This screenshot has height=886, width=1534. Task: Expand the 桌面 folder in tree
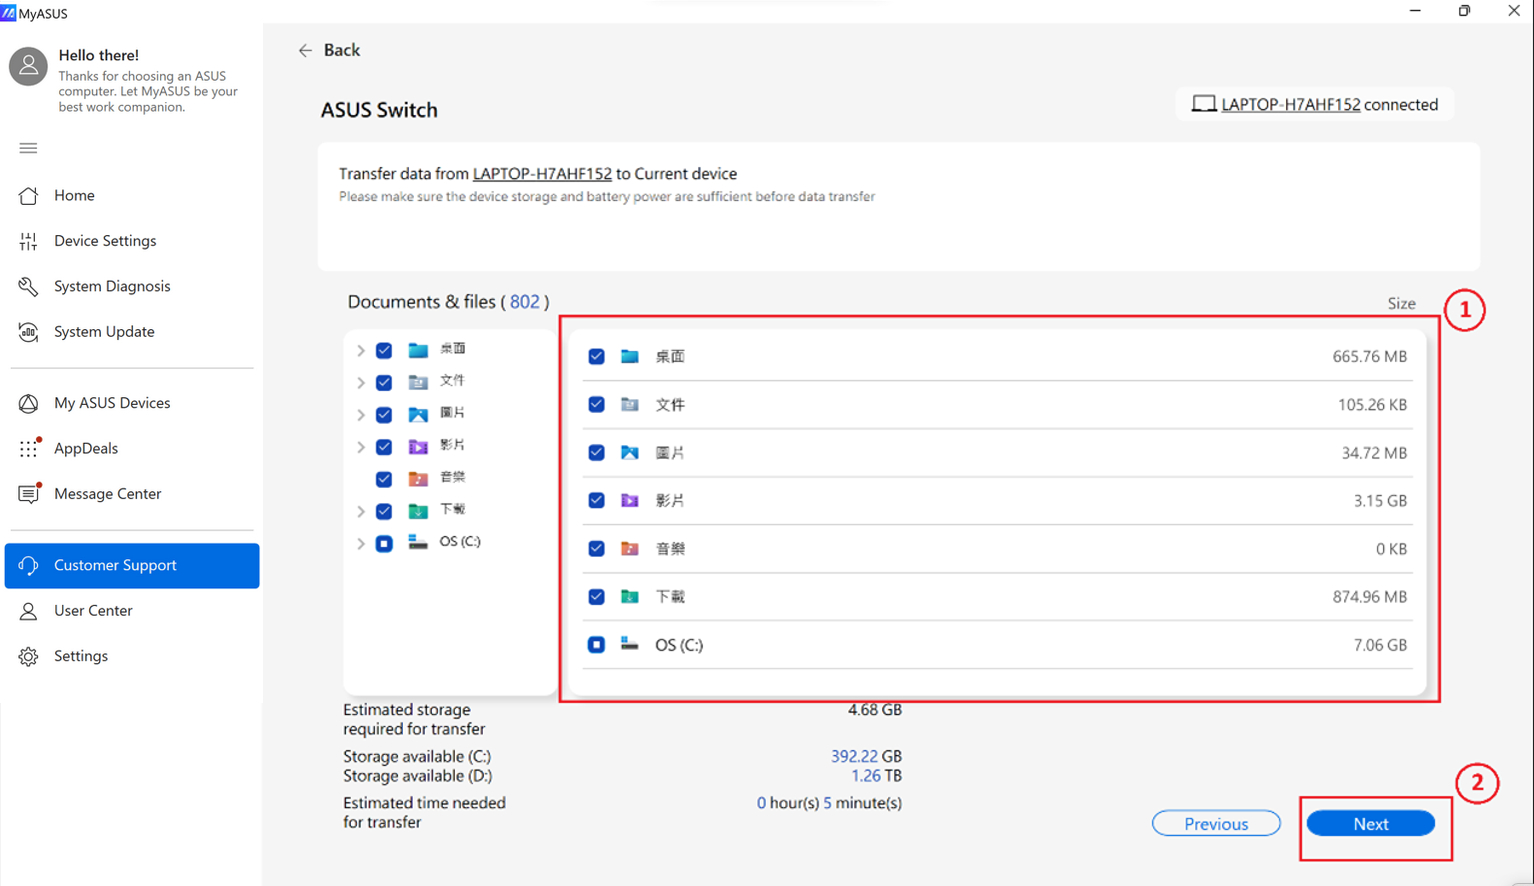click(361, 351)
